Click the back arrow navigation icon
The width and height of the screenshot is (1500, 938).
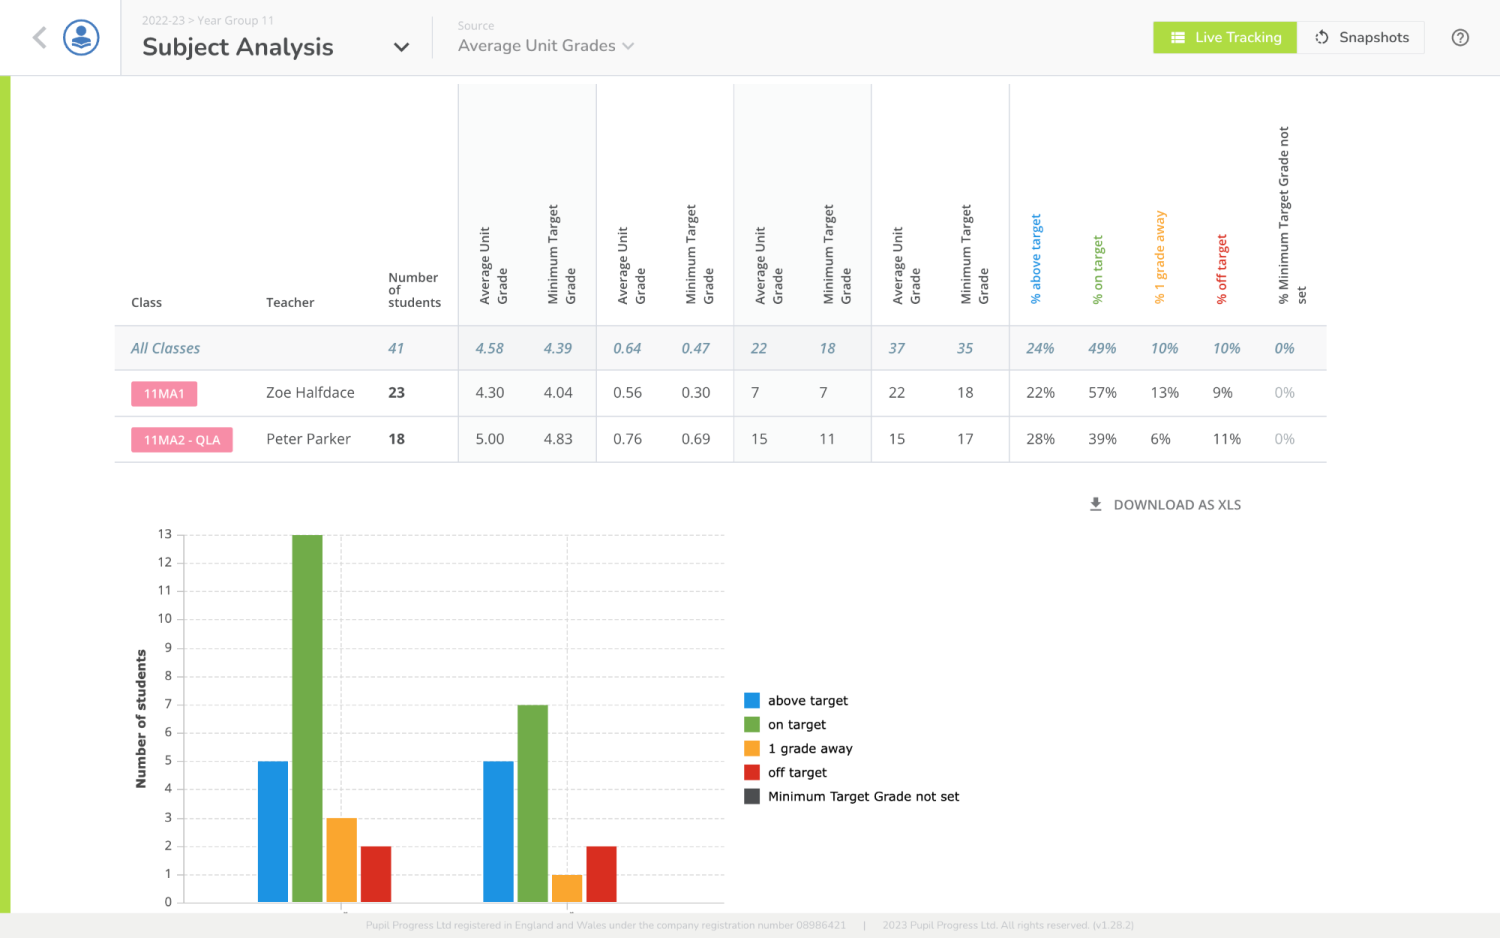click(38, 37)
